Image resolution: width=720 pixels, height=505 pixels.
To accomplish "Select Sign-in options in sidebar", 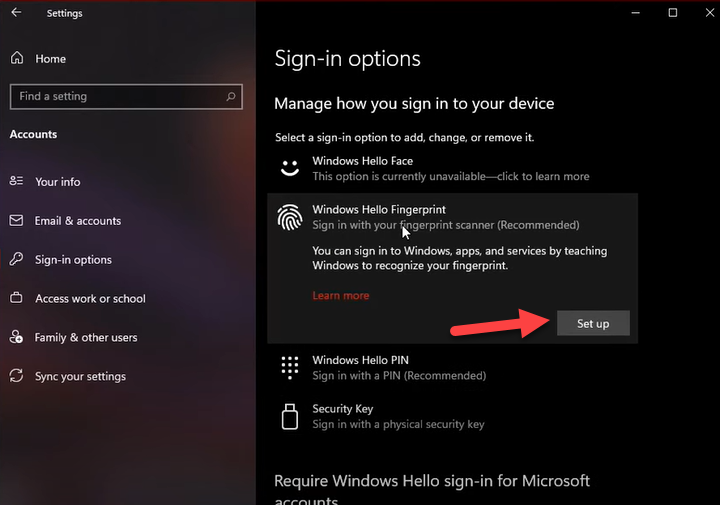I will 73,260.
